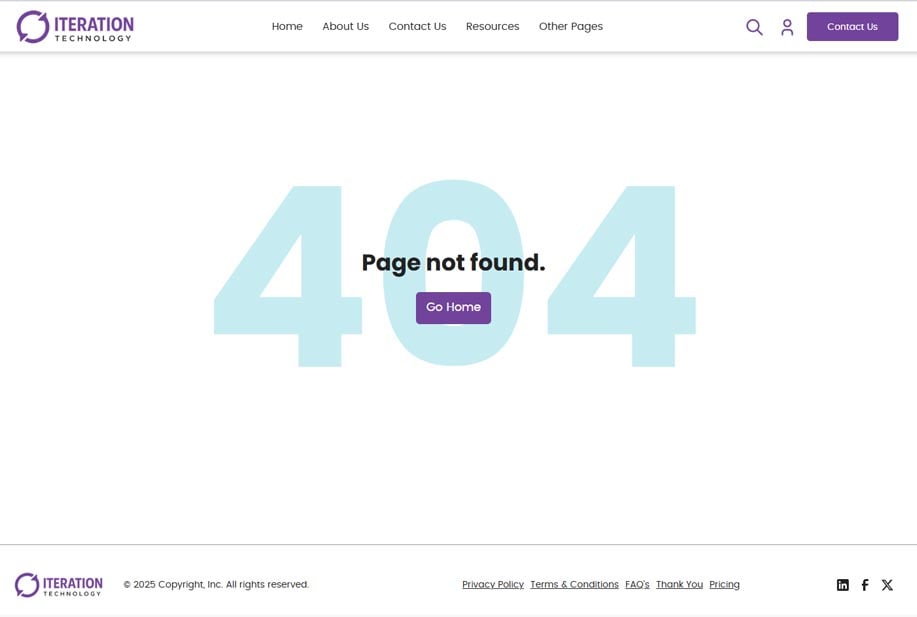Click the 'Page not found.' heading
Viewport: 917px width, 617px height.
453,263
